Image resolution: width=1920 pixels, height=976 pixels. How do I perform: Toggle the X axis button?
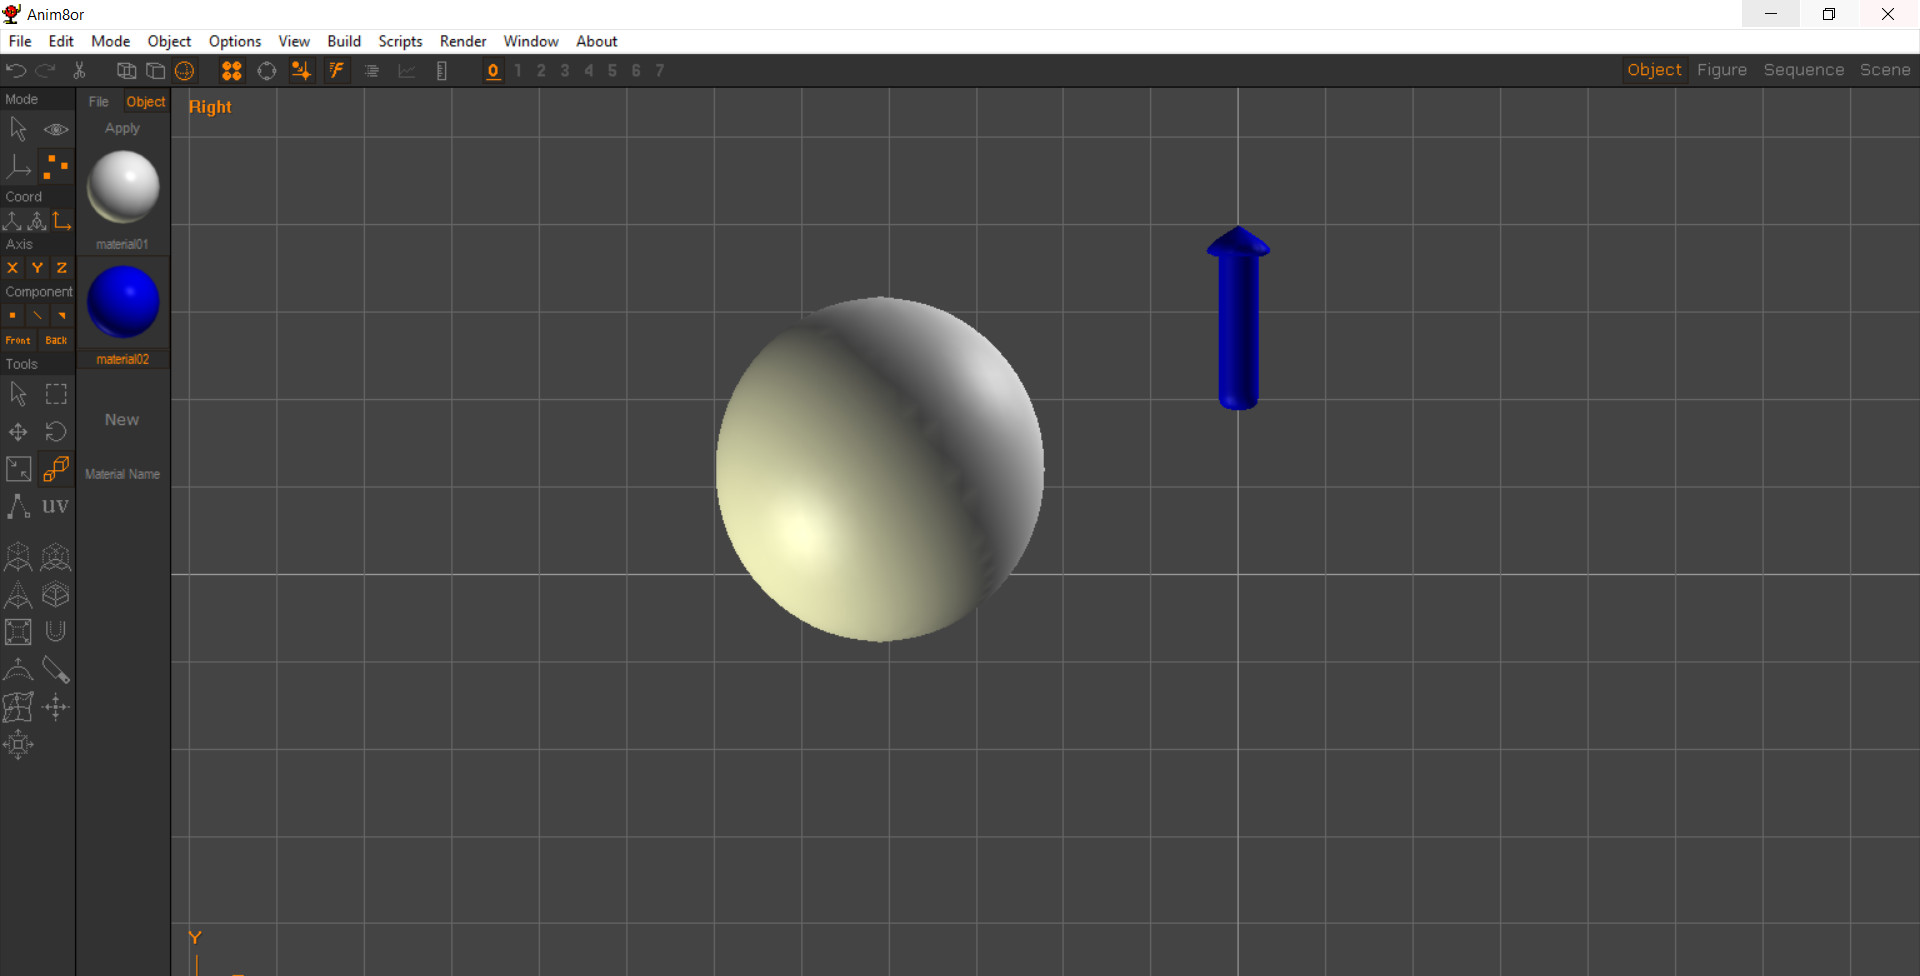pyautogui.click(x=13, y=268)
